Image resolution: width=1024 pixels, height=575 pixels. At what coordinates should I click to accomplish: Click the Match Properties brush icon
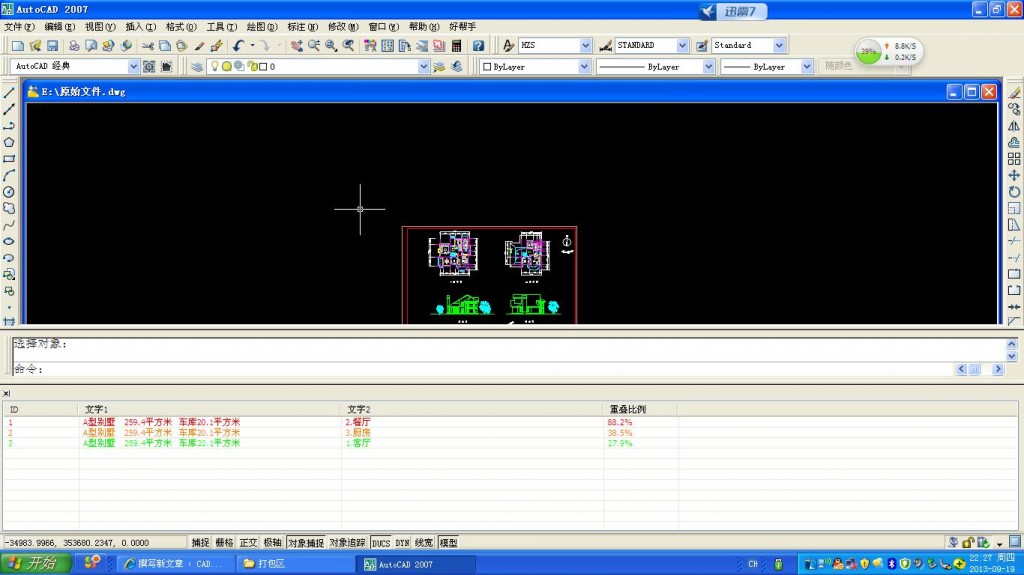(216, 46)
